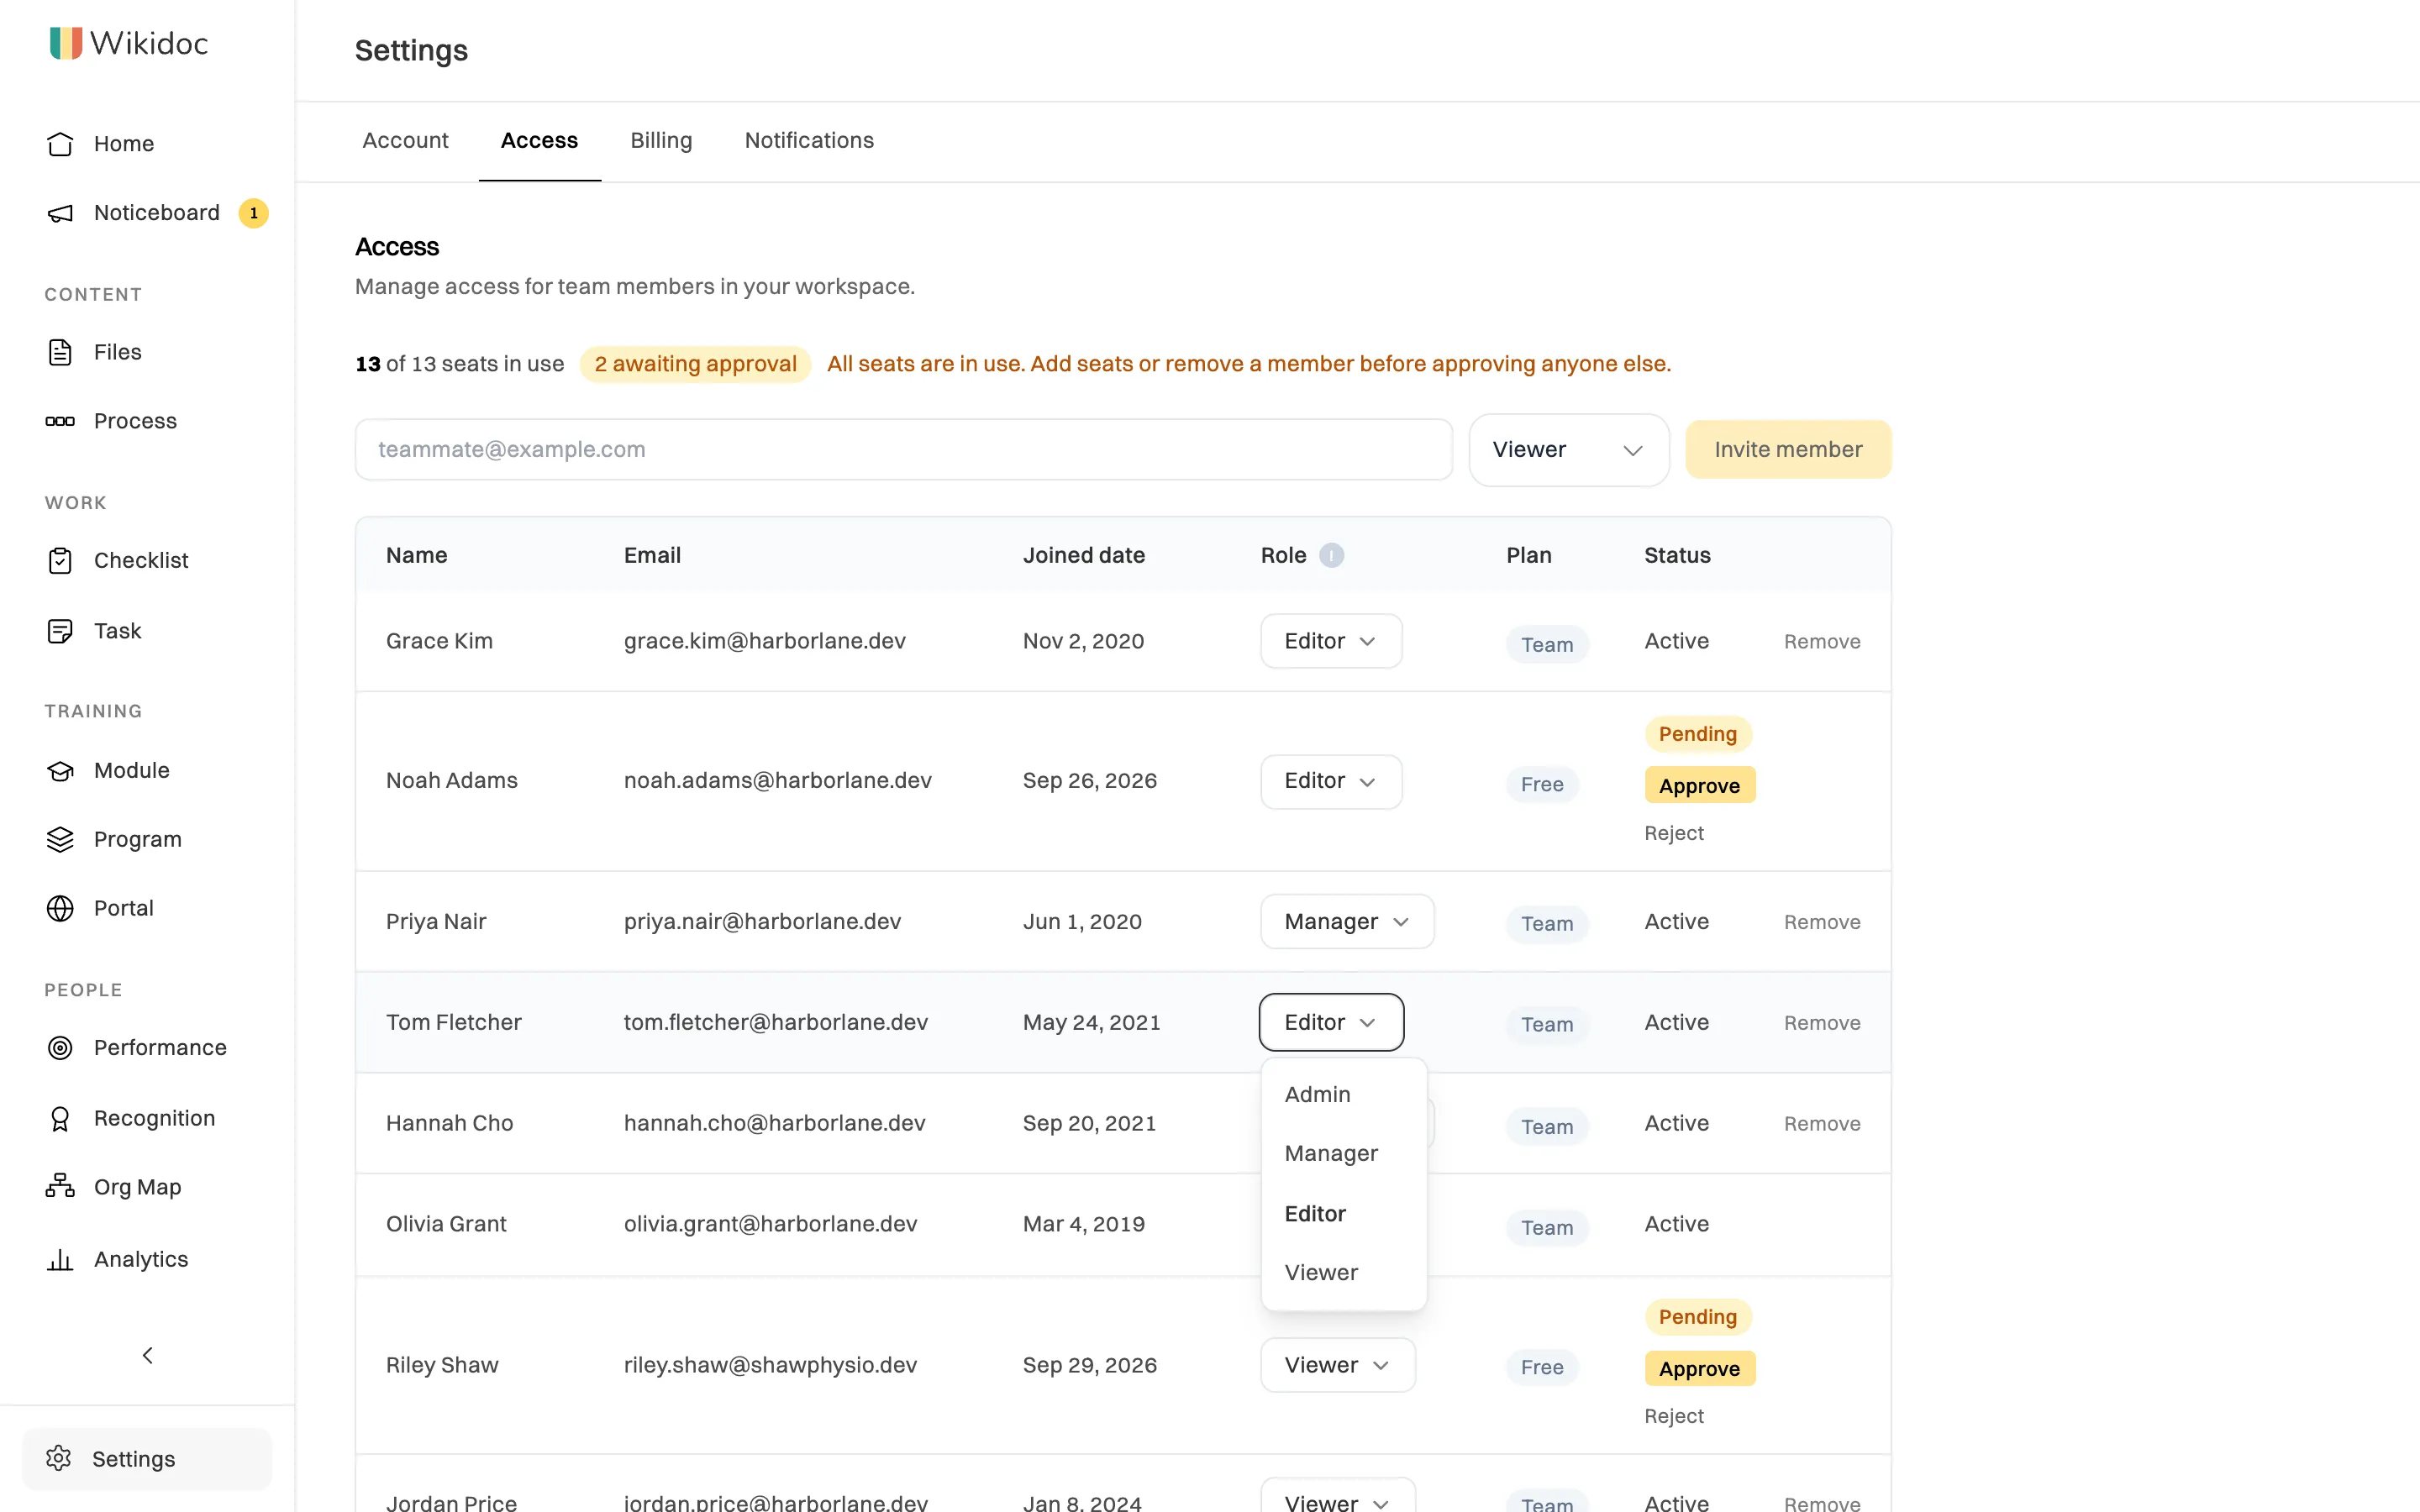Viewport: 2420px width, 1512px height.
Task: Open Portal via its globe icon
Action: pyautogui.click(x=60, y=908)
